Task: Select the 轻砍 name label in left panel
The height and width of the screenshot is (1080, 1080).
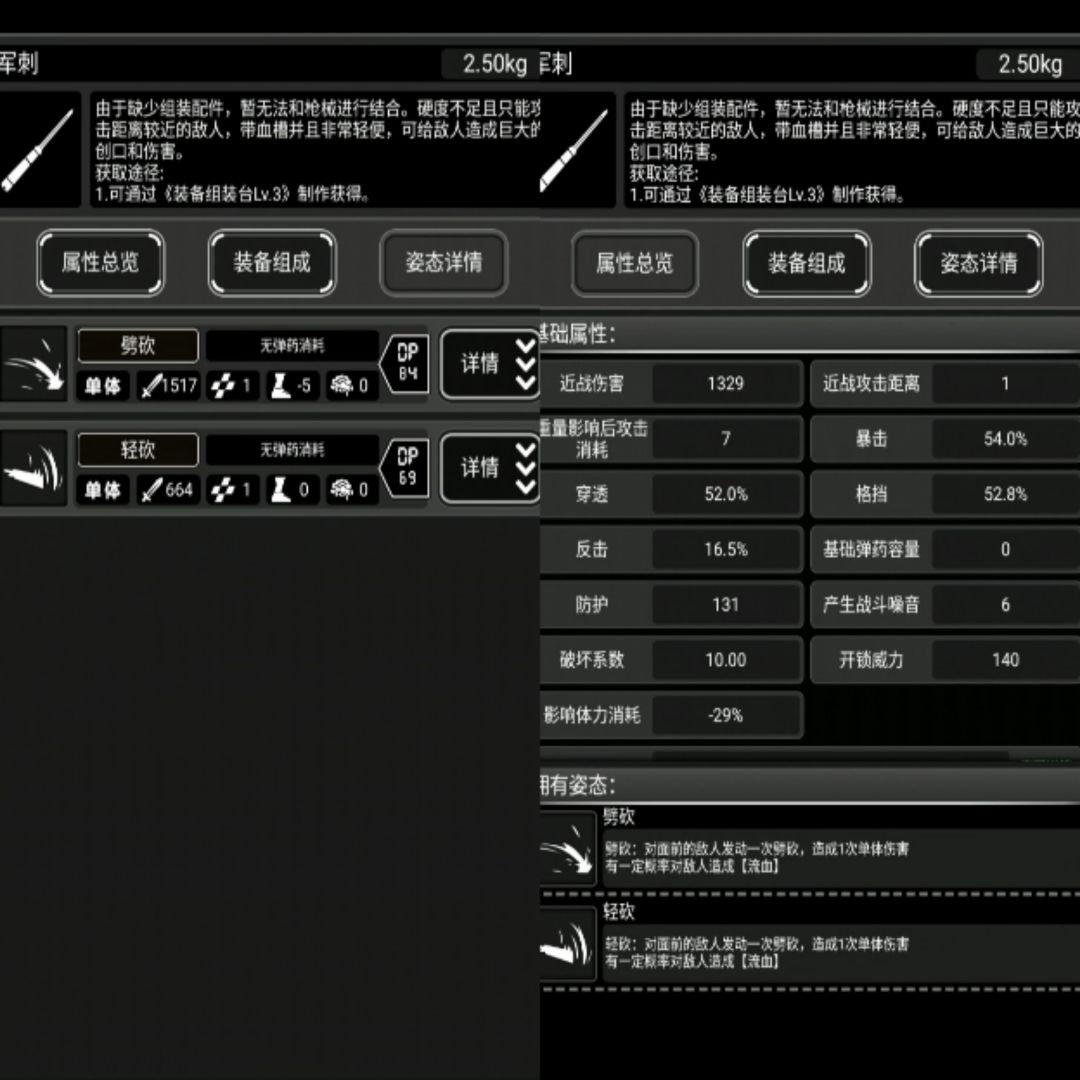Action: click(x=138, y=450)
